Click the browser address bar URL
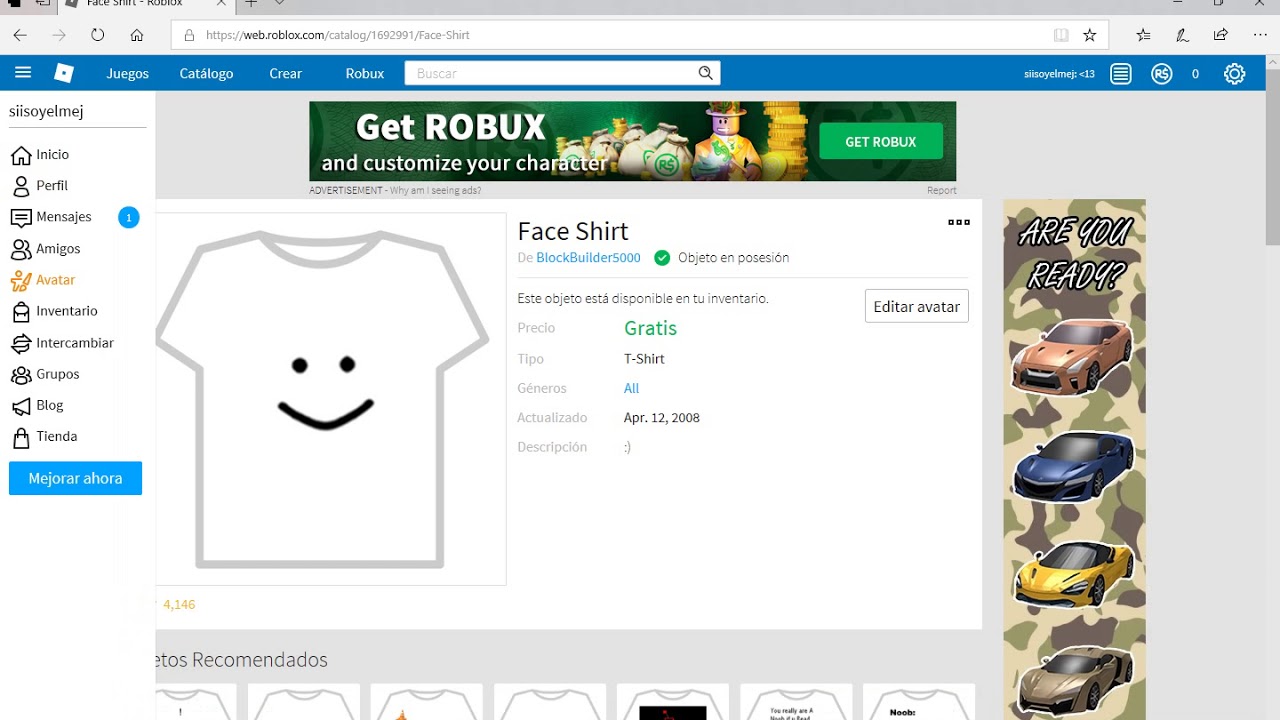 (x=337, y=35)
